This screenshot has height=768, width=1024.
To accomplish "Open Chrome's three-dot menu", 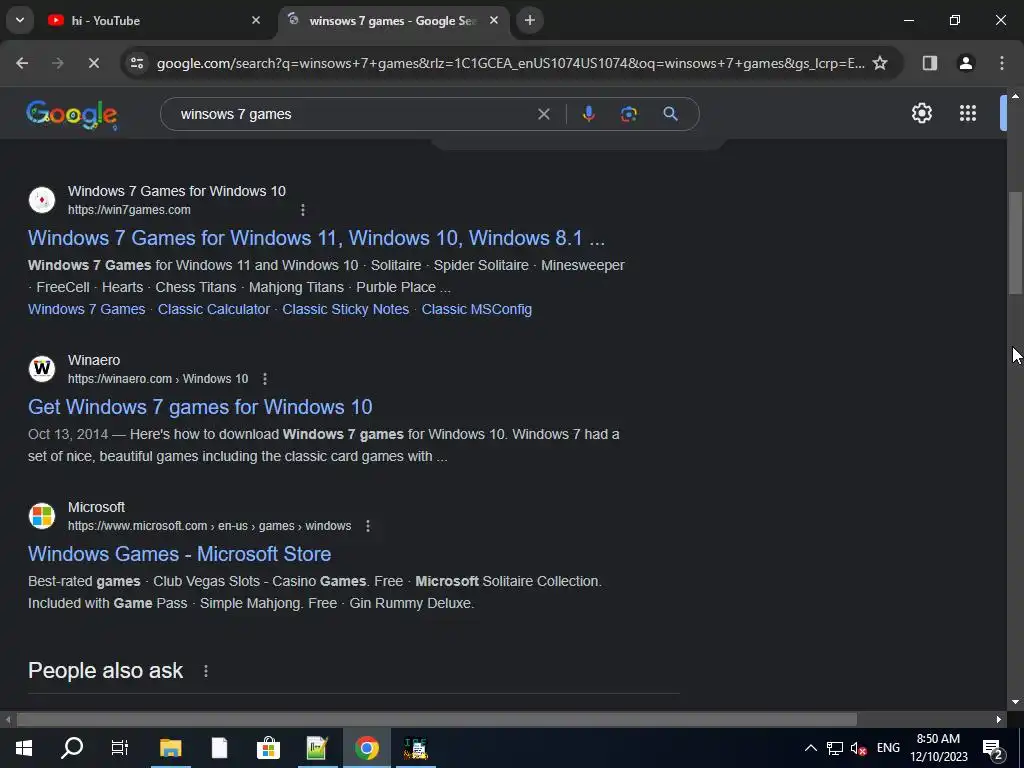I will click(x=1002, y=63).
